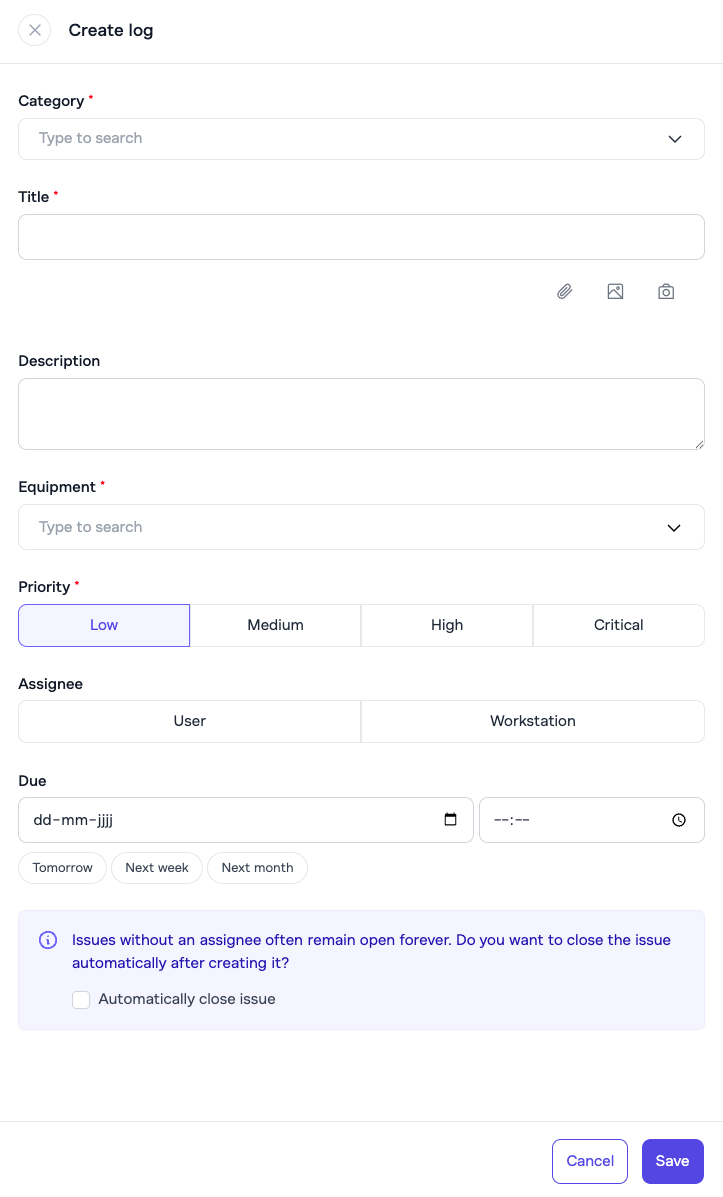Select Medium priority
Image resolution: width=723 pixels, height=1197 pixels.
click(x=275, y=625)
